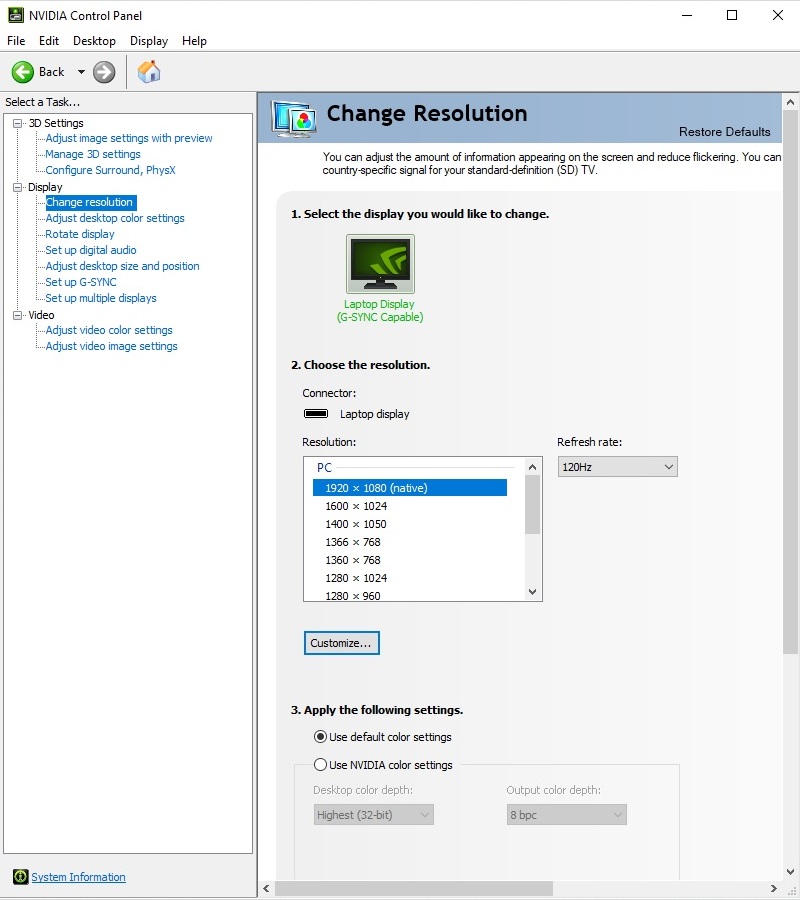The image size is (800, 900).
Task: Click the resolution list scroll-up arrow
Action: [x=533, y=467]
